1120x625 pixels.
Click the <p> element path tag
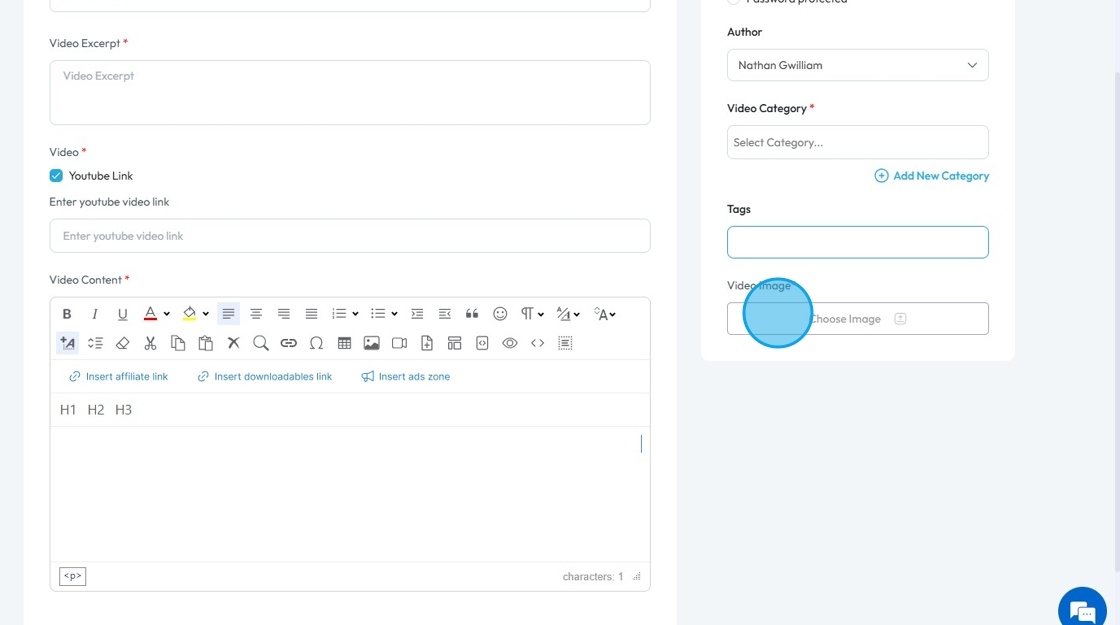[73, 576]
